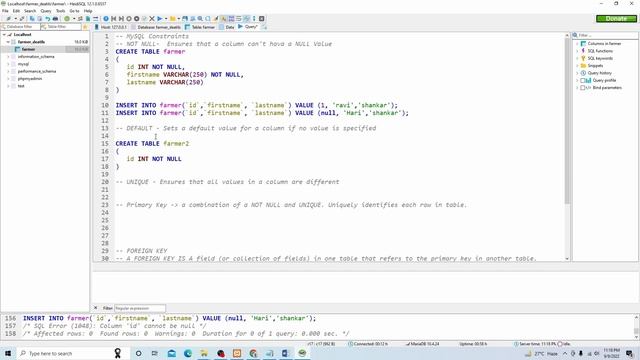This screenshot has height=360, width=640.
Task: Go to last row toolbar icon
Action: pyautogui.click(x=121, y=18)
